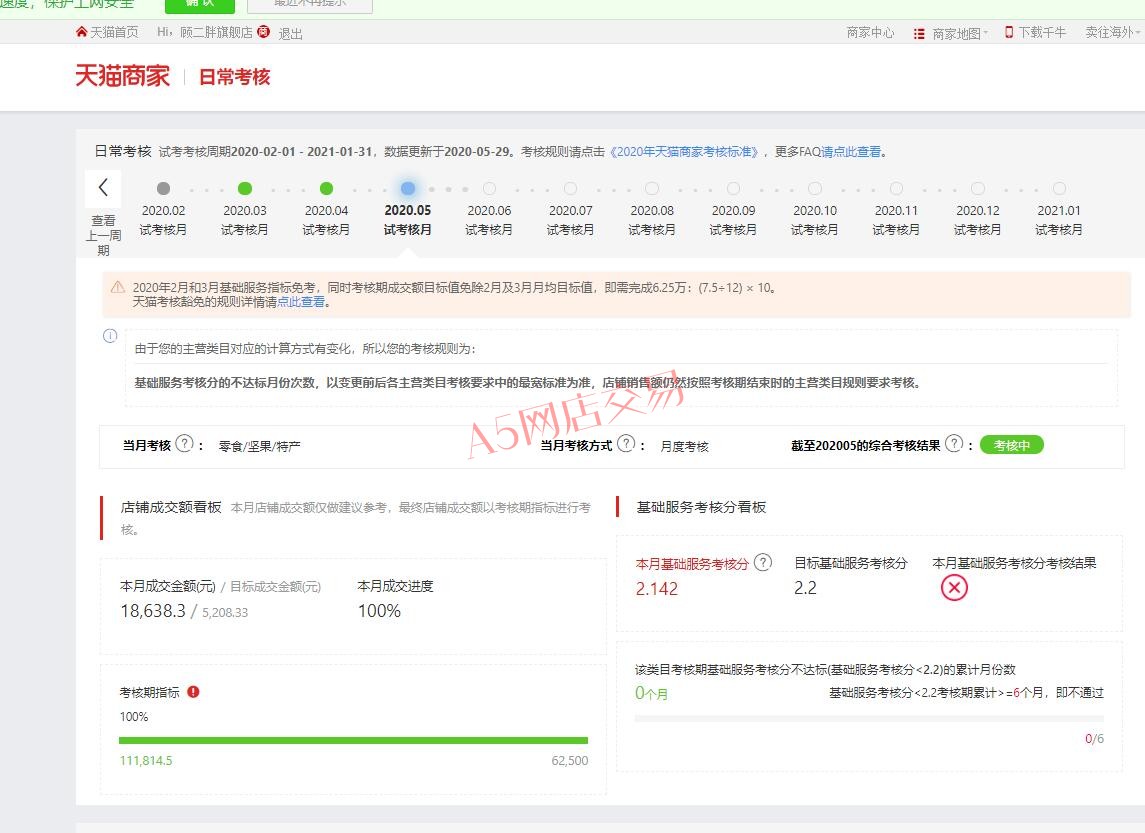Select the 2020.11 试考核月 marker
Screen dimensions: 1145x833
(x=897, y=188)
